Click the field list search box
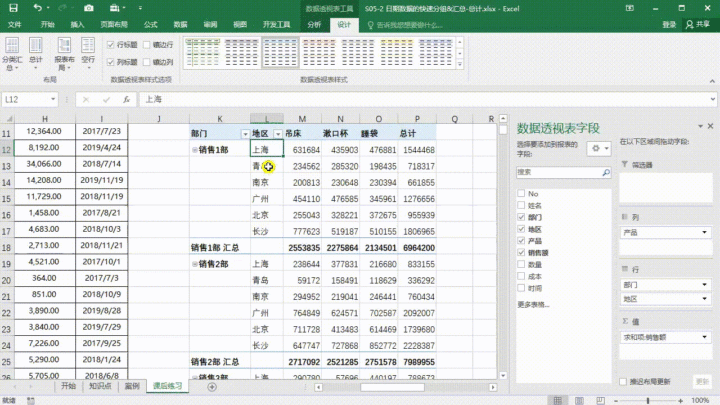This screenshot has width=720, height=405. 563,172
